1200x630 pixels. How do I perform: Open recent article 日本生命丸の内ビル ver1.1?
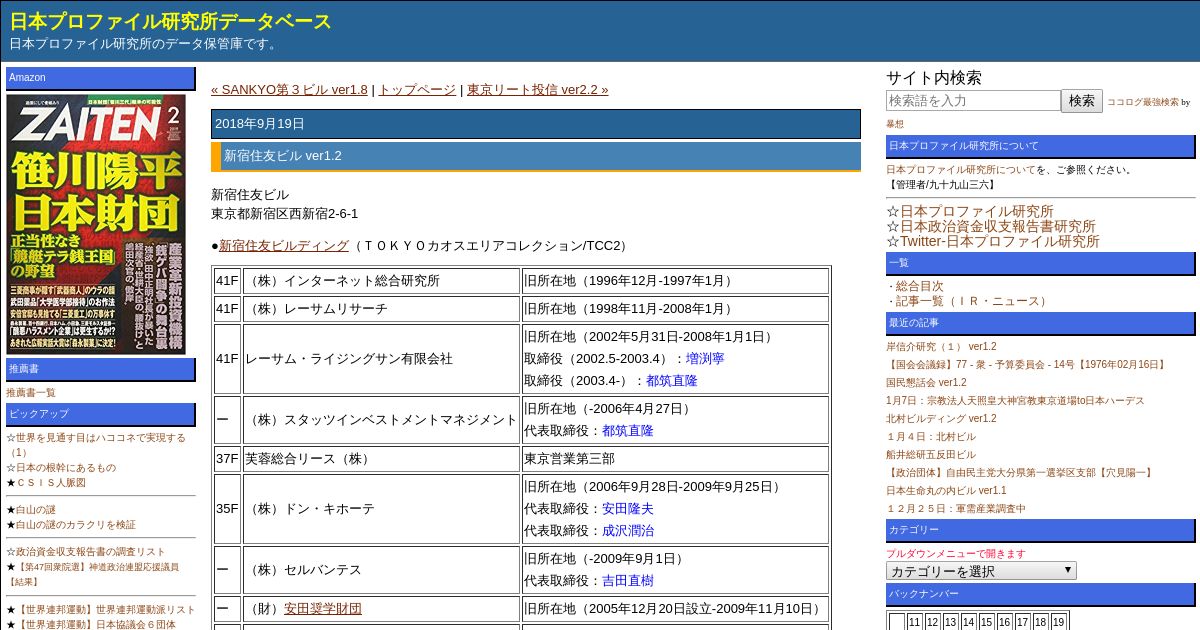click(x=946, y=490)
